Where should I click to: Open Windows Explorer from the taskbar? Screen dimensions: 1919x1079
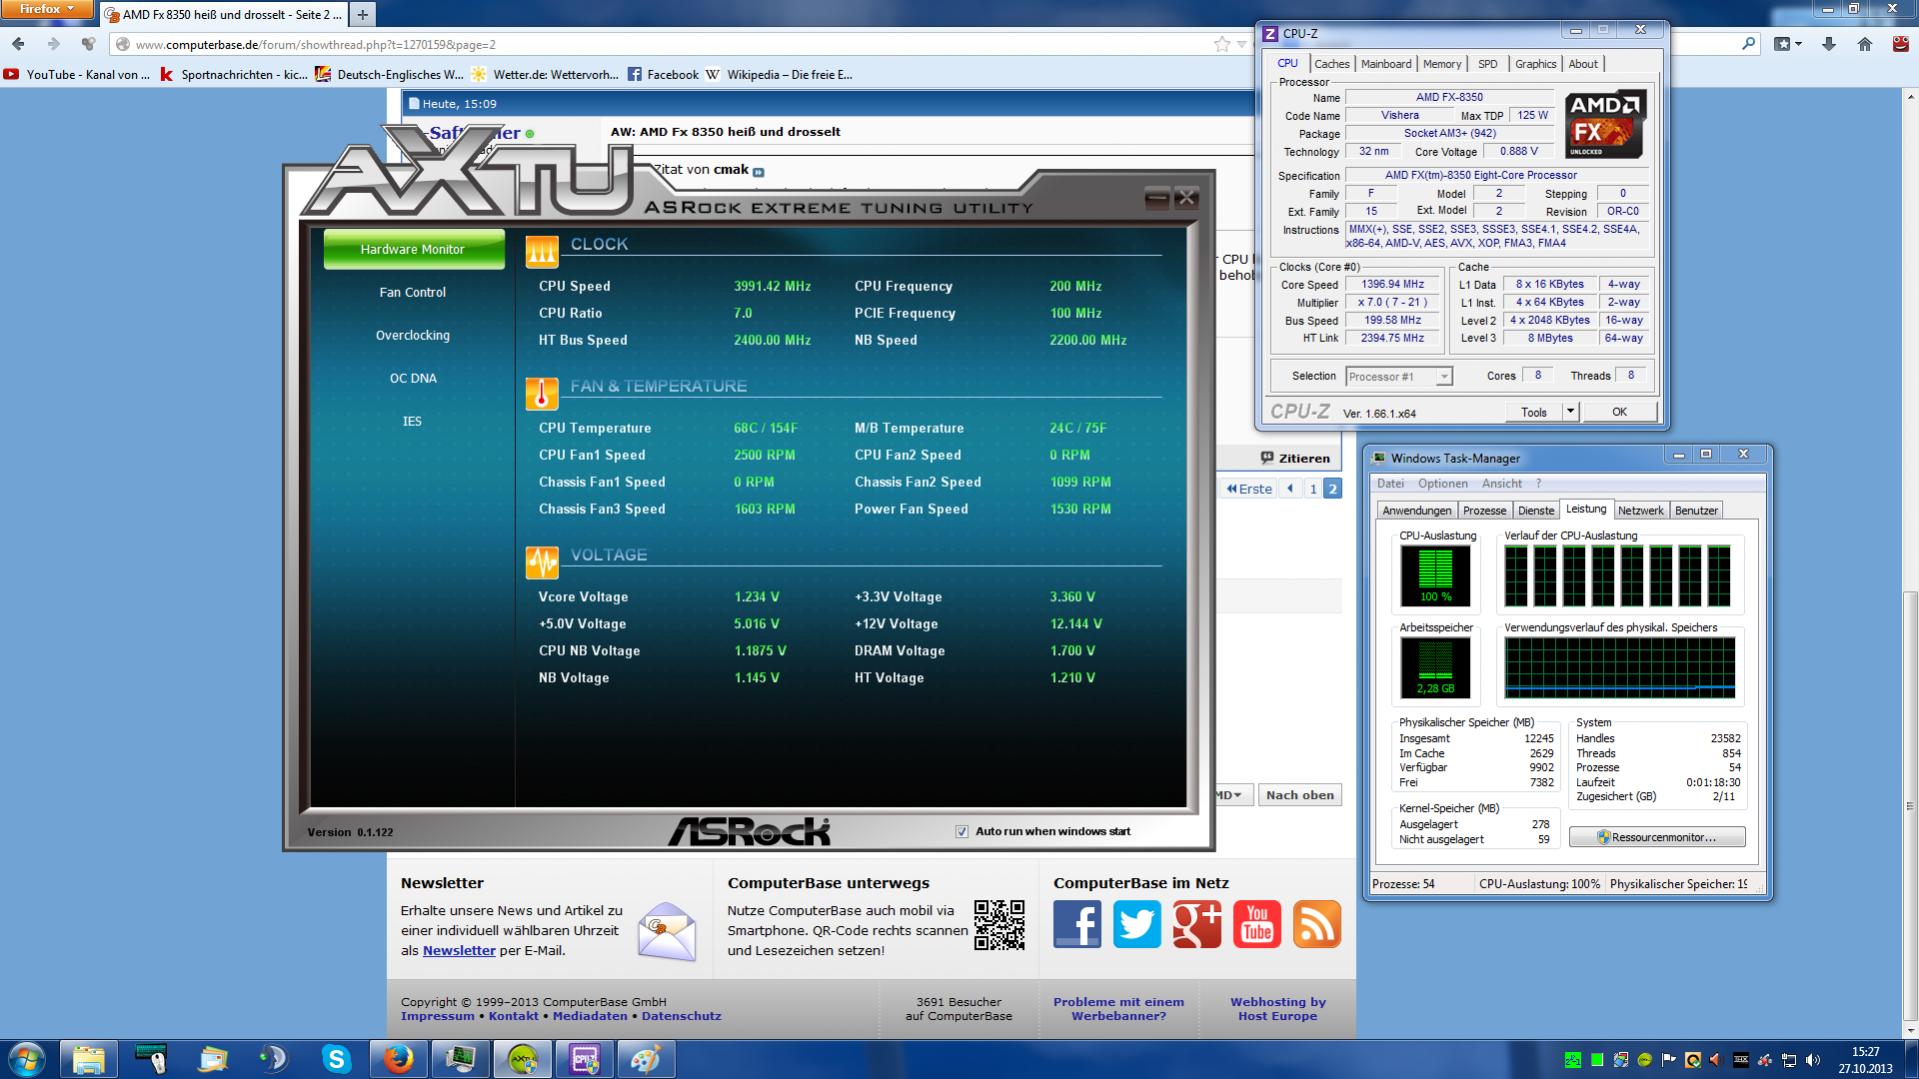[89, 1059]
